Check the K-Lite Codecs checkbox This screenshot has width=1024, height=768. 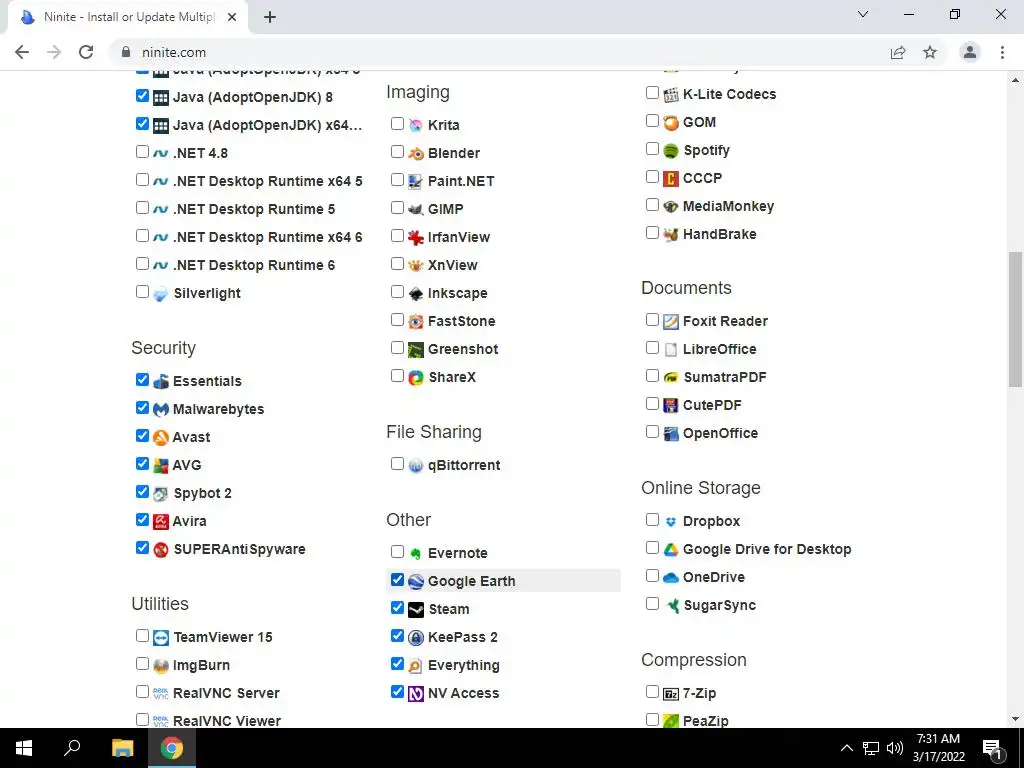pyautogui.click(x=652, y=93)
